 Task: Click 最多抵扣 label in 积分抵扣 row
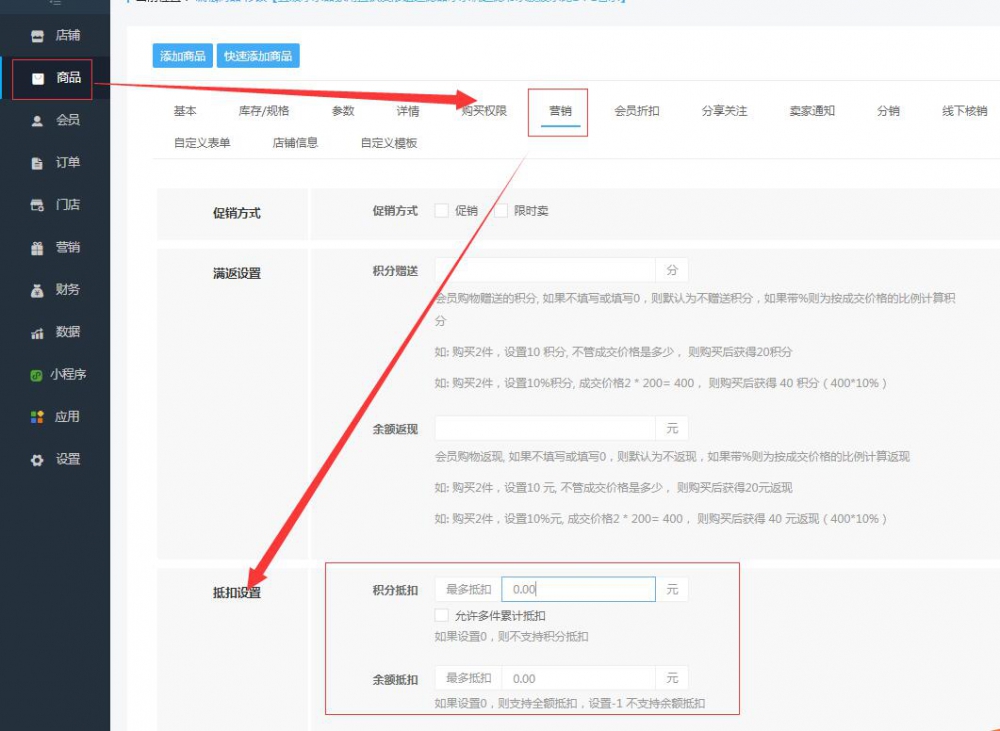tap(469, 589)
